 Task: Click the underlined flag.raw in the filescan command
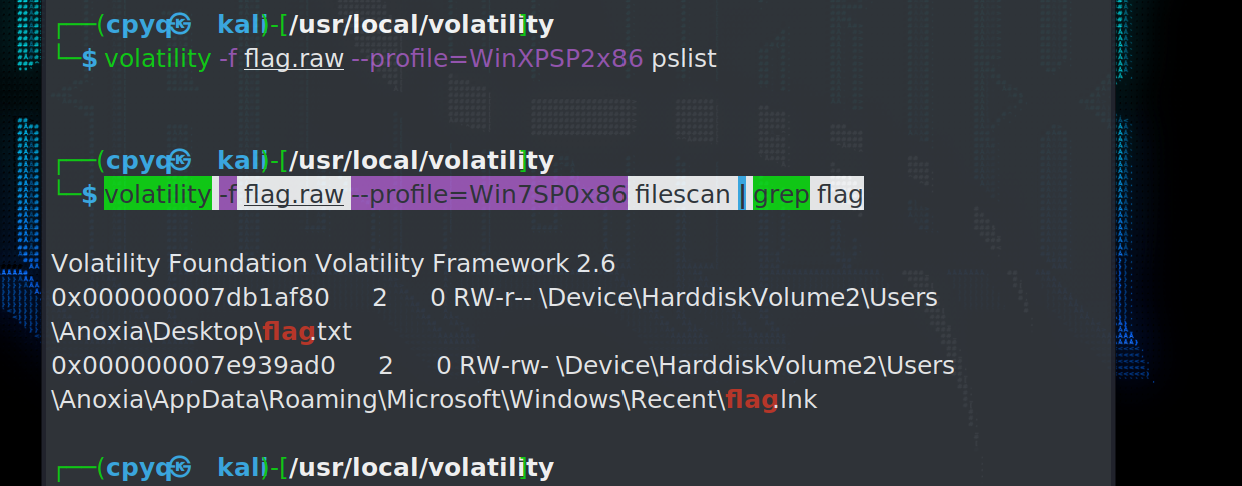coord(294,195)
